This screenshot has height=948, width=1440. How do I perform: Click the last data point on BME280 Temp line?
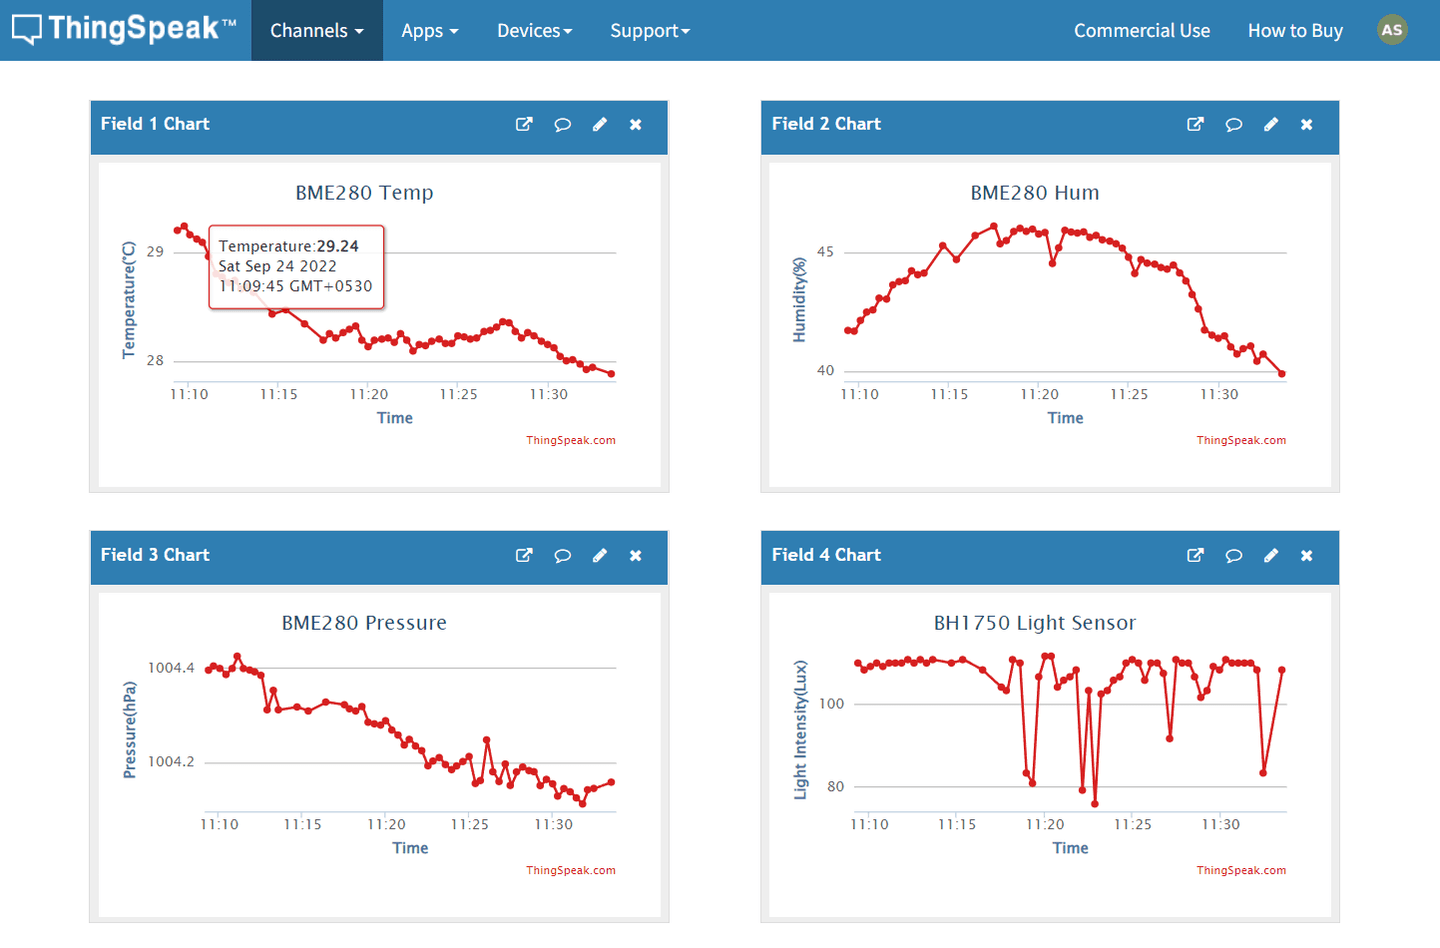point(611,374)
